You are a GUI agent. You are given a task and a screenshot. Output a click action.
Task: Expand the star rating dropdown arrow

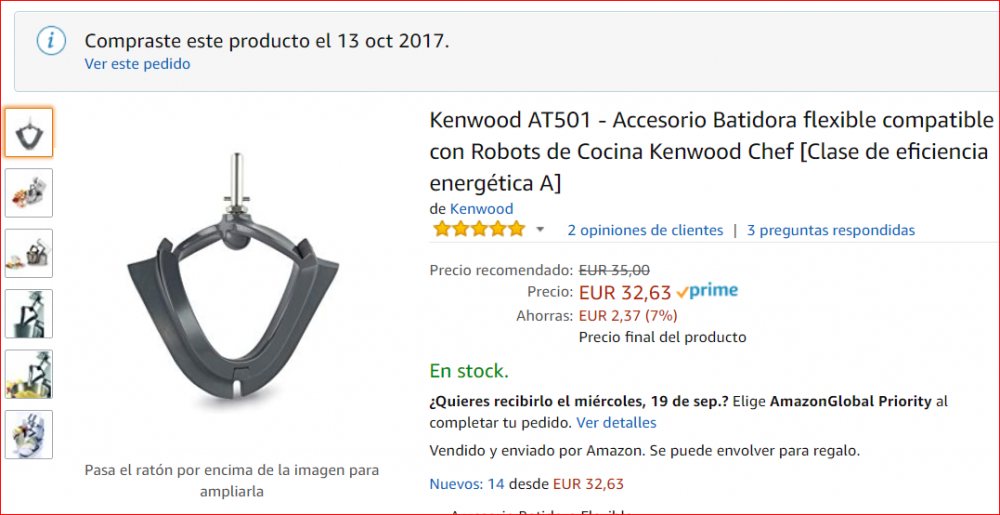coord(540,230)
